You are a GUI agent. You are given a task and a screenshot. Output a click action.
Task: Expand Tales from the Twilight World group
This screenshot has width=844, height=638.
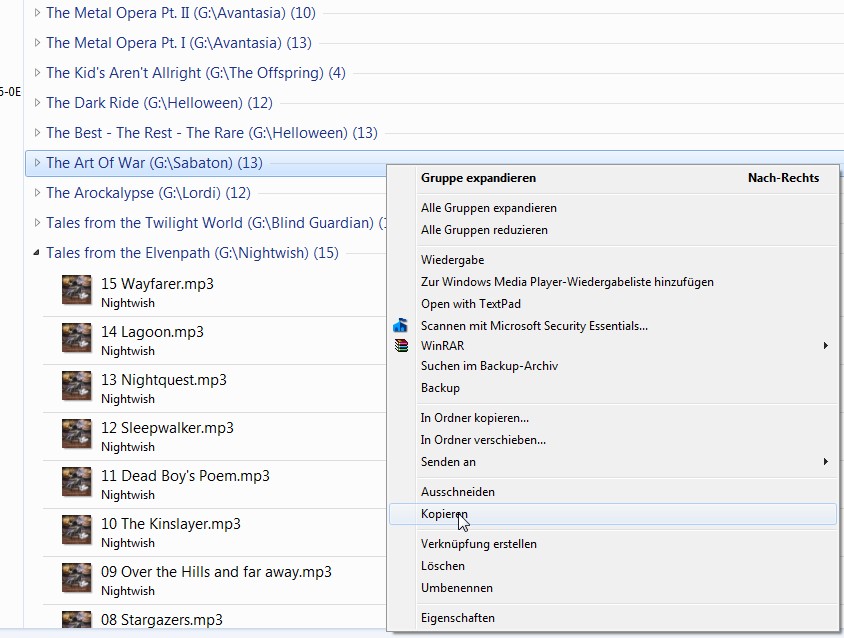[37, 222]
